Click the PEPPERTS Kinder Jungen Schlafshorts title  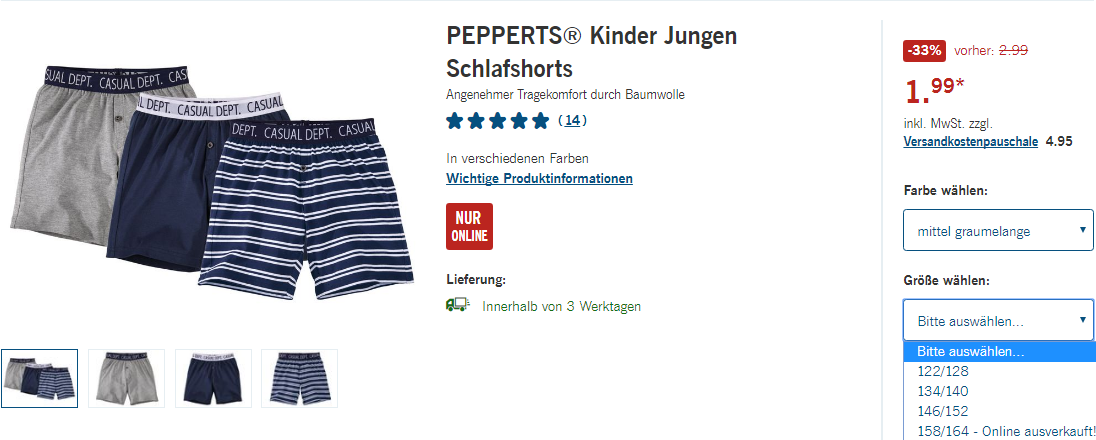click(x=591, y=52)
